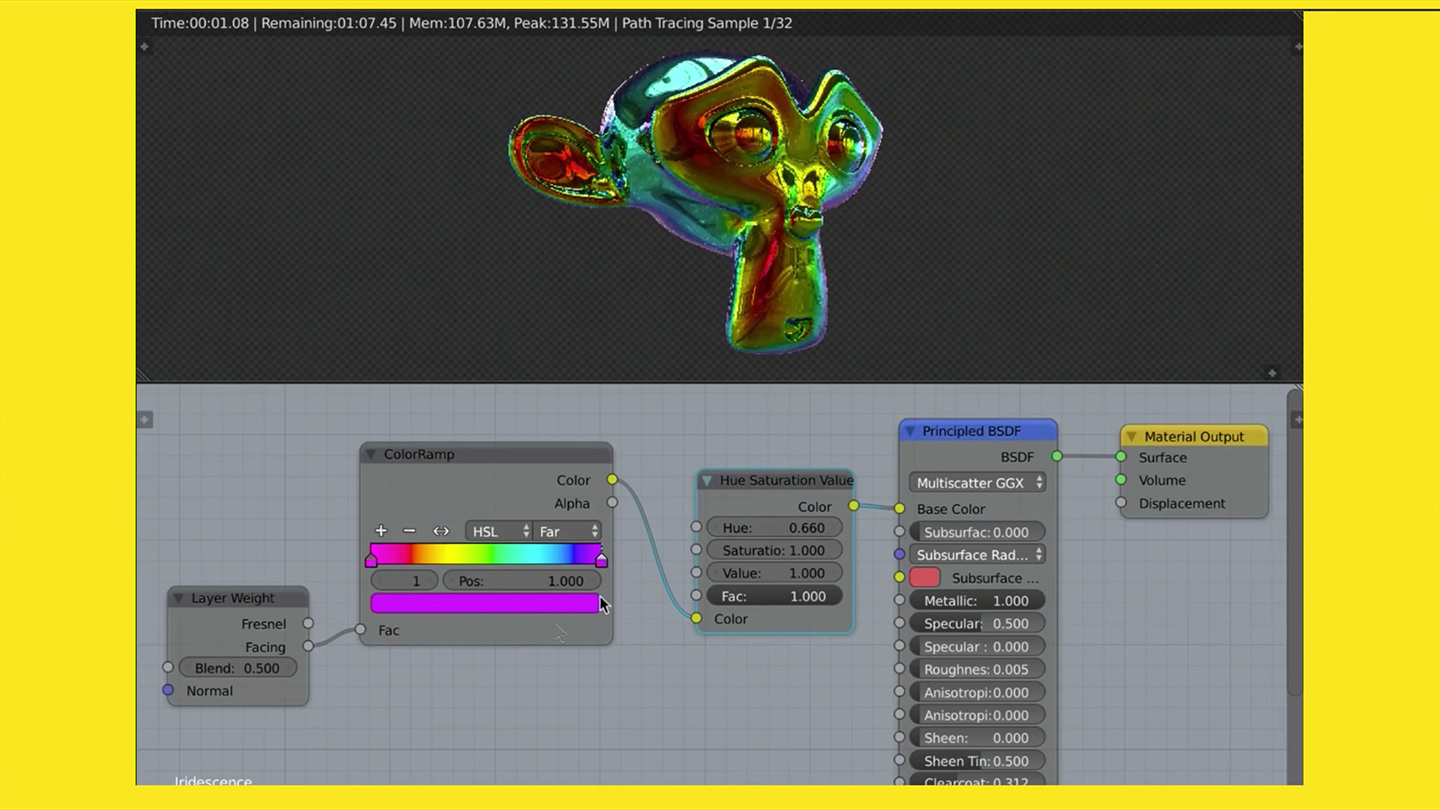Screen dimensions: 1440x810
Task: Collapse the Principled BSDF node
Action: 910,431
